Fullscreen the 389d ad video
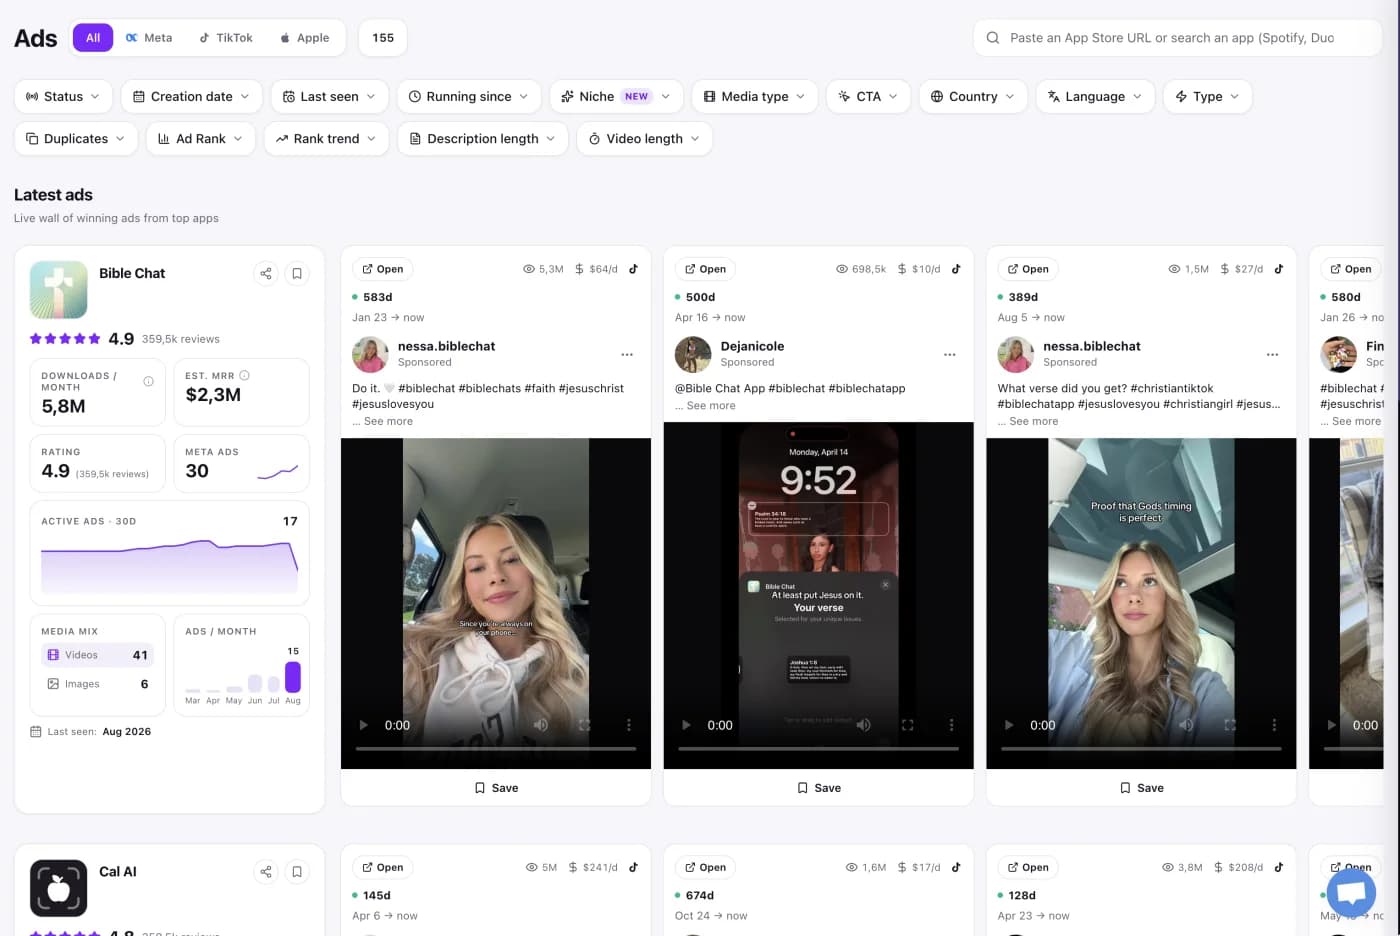 pyautogui.click(x=1230, y=725)
